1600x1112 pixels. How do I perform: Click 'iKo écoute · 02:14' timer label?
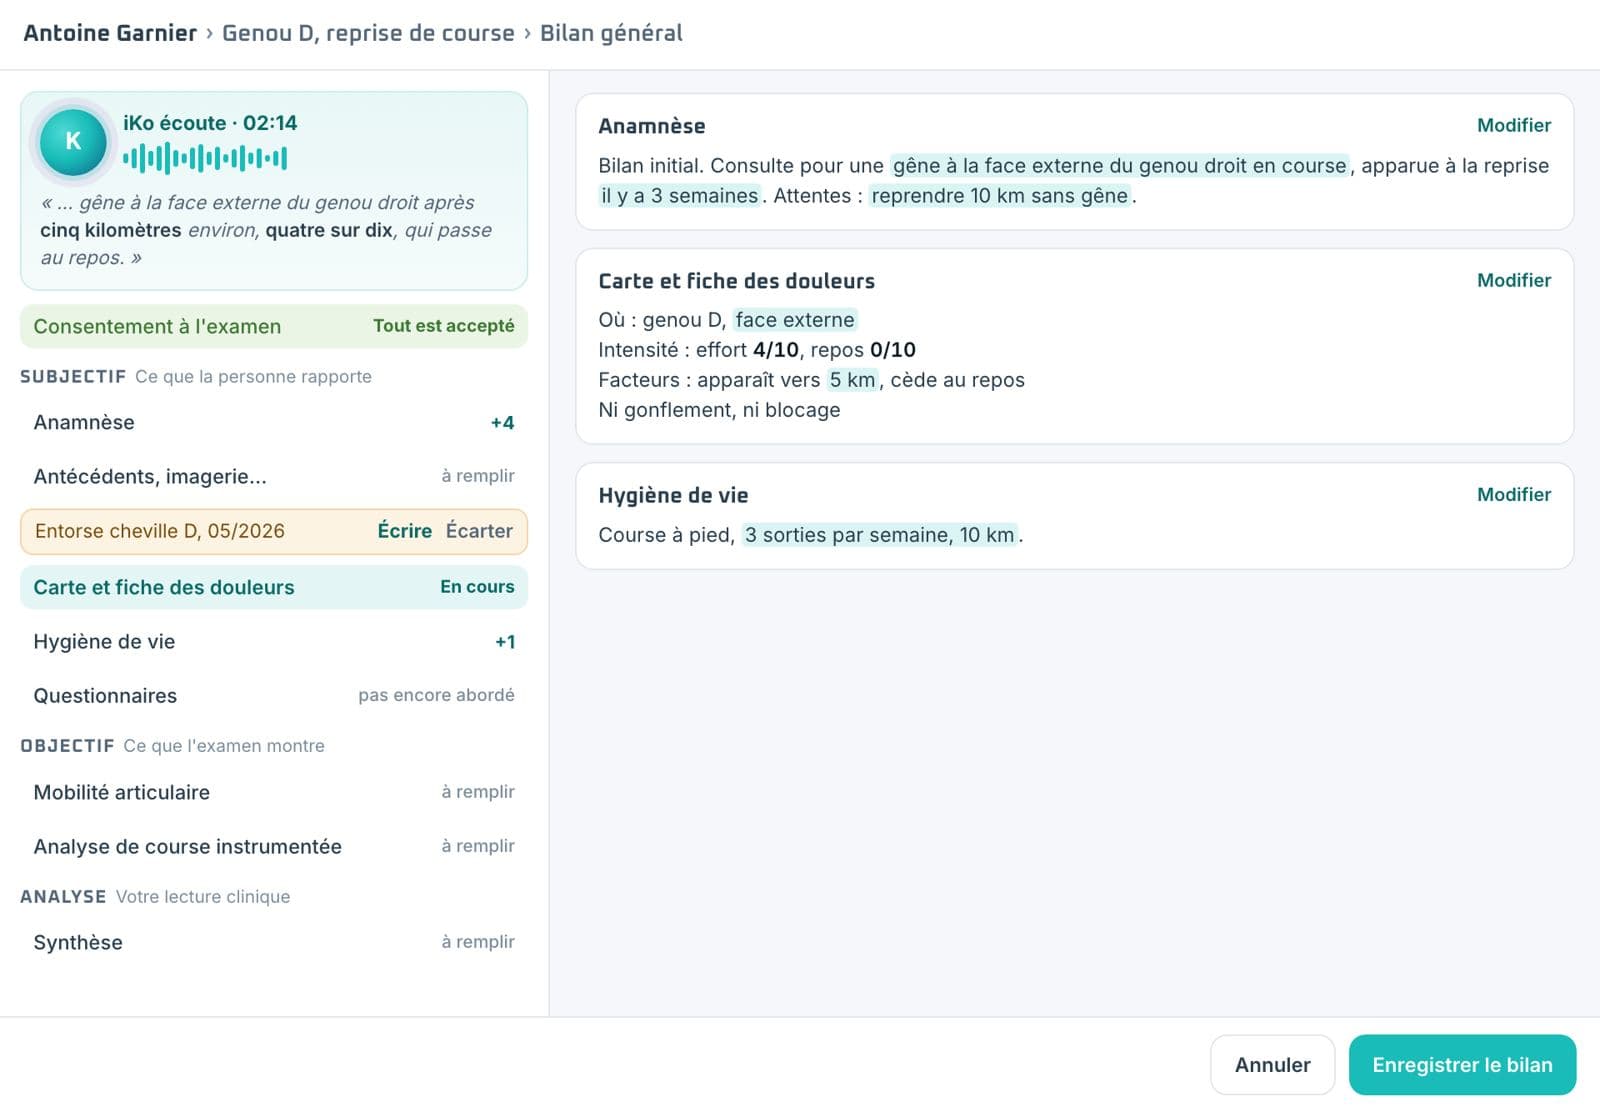pyautogui.click(x=210, y=123)
